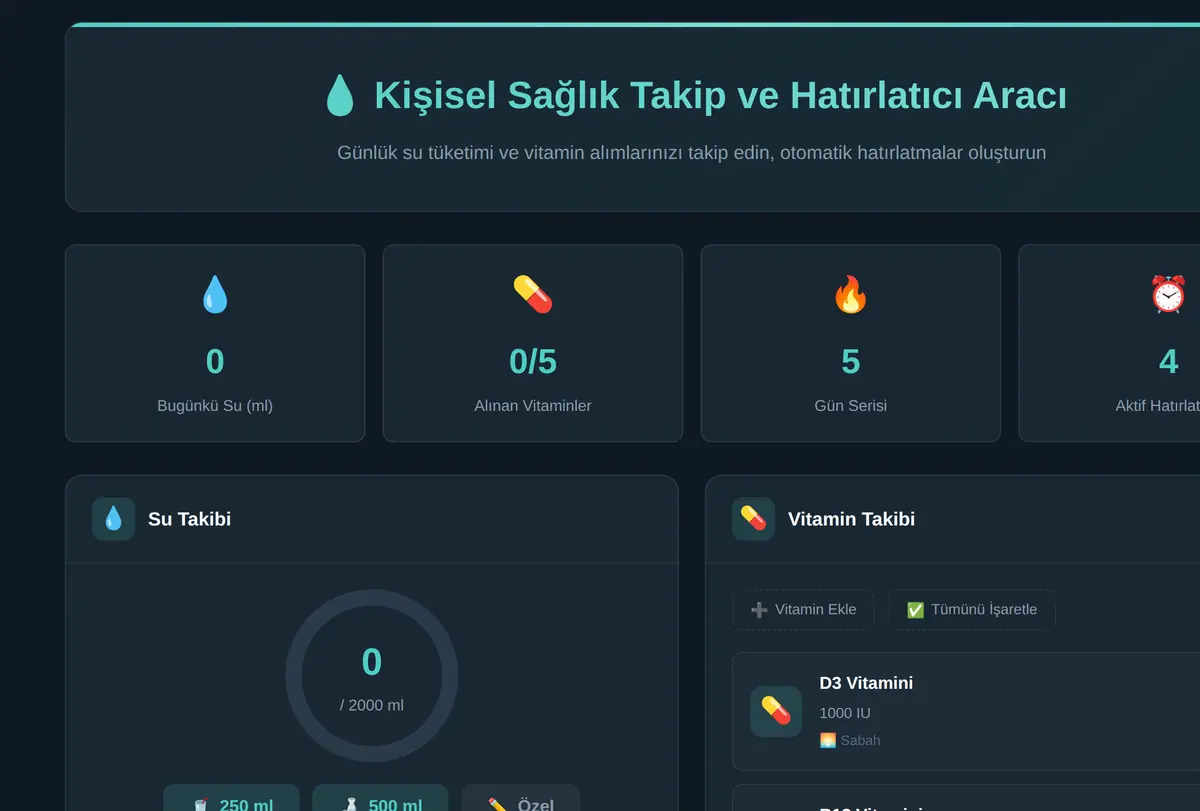Click the Su Takibi heading
Screen dimensions: 1200x811
pos(189,519)
